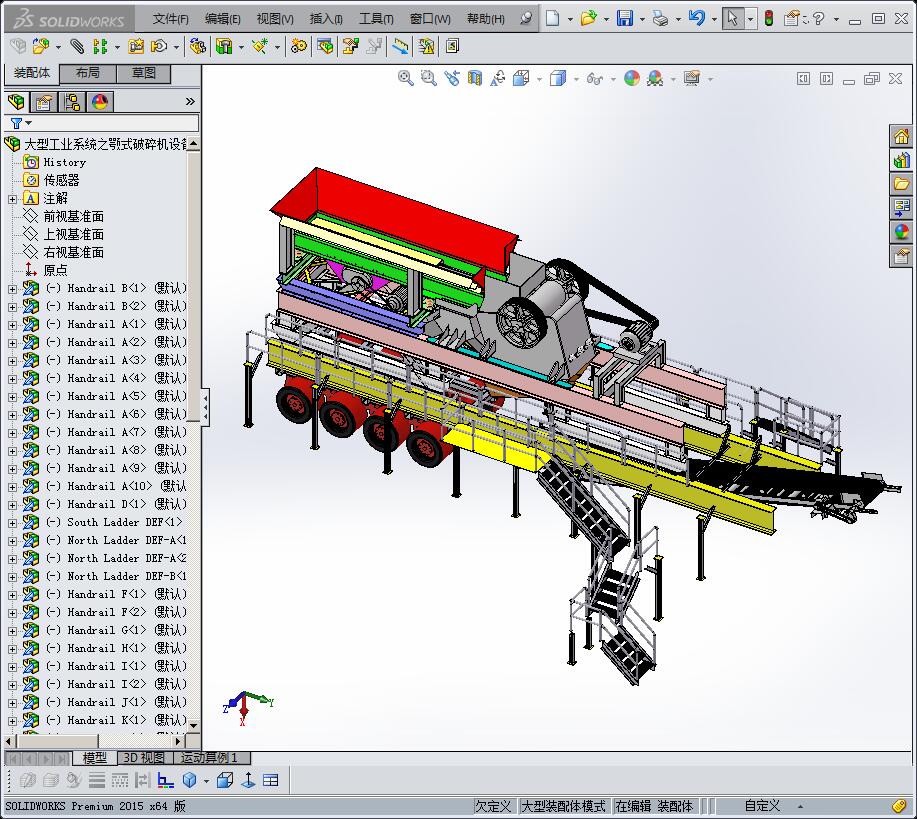Click the Print icon in top toolbar
The image size is (917, 819).
pos(660,18)
